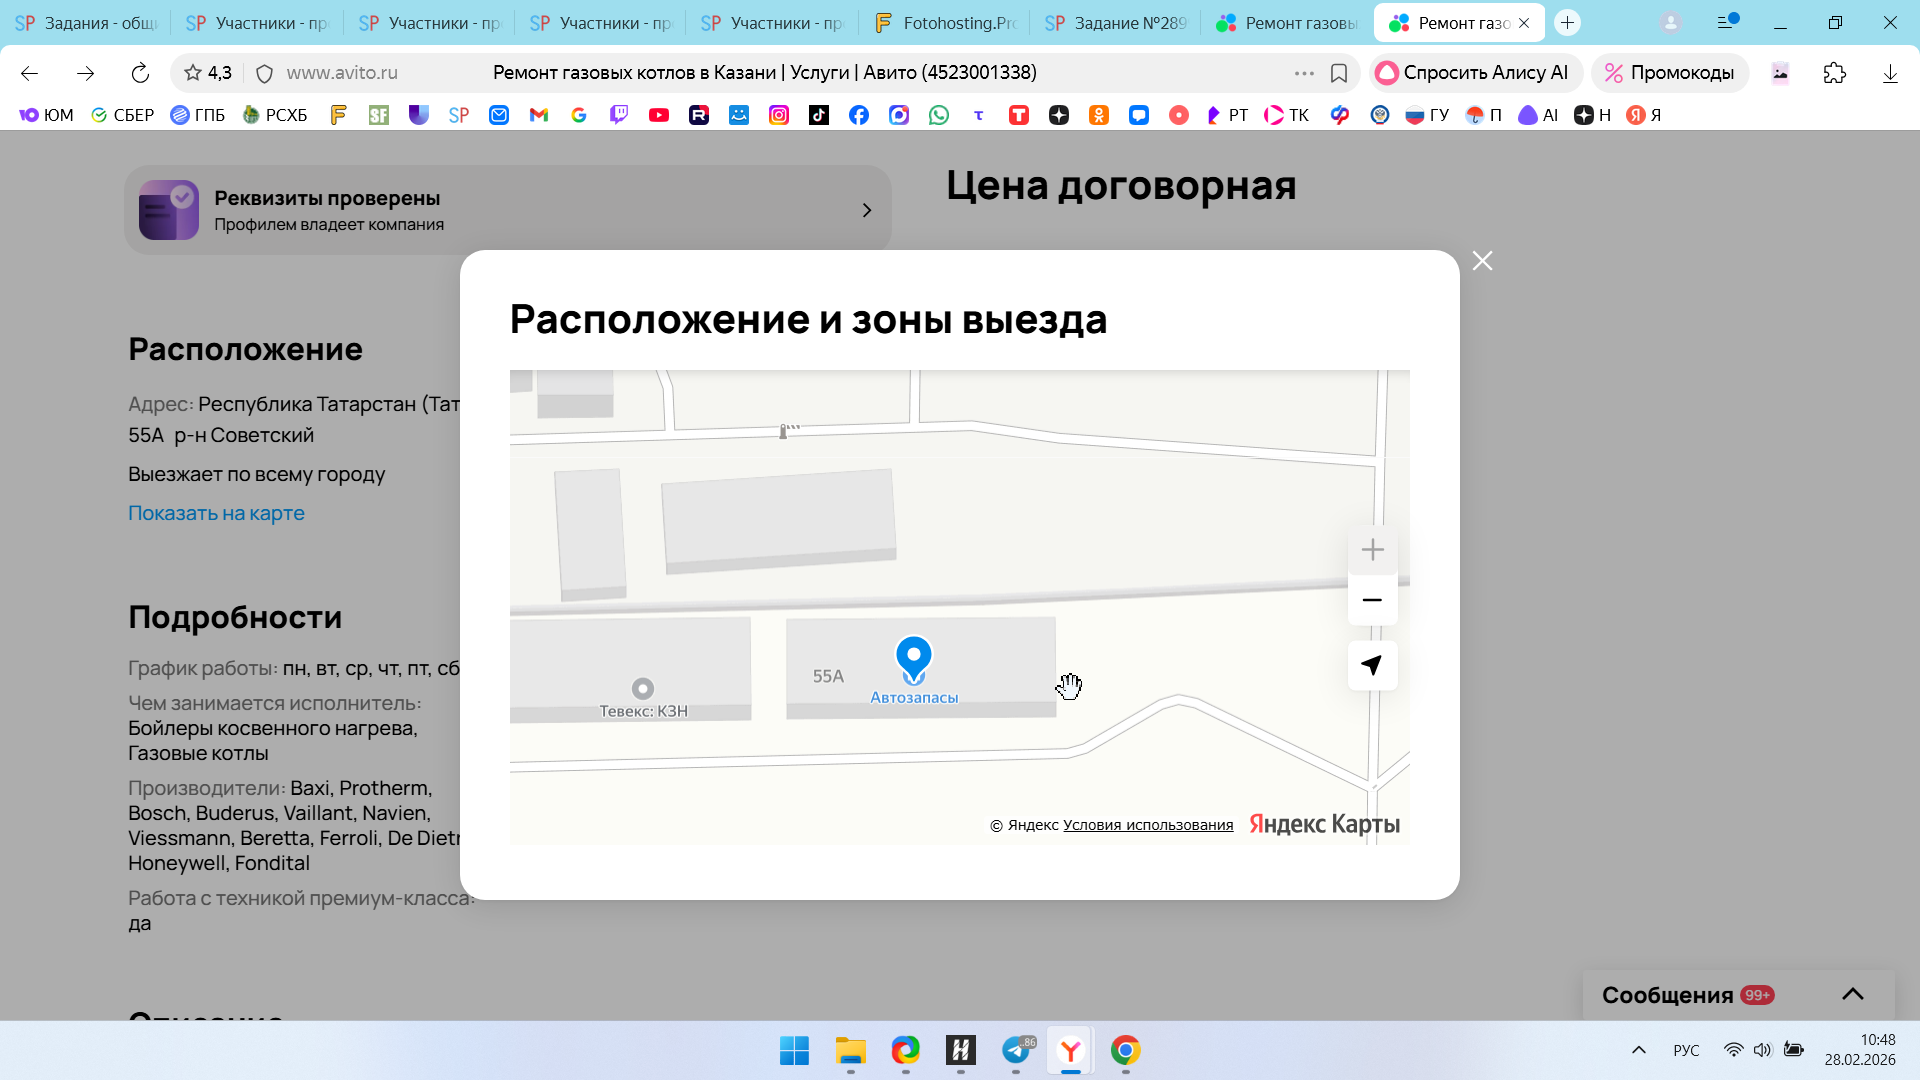Image resolution: width=1920 pixels, height=1080 pixels.
Task: Show hidden system tray icons
Action: (1638, 1050)
